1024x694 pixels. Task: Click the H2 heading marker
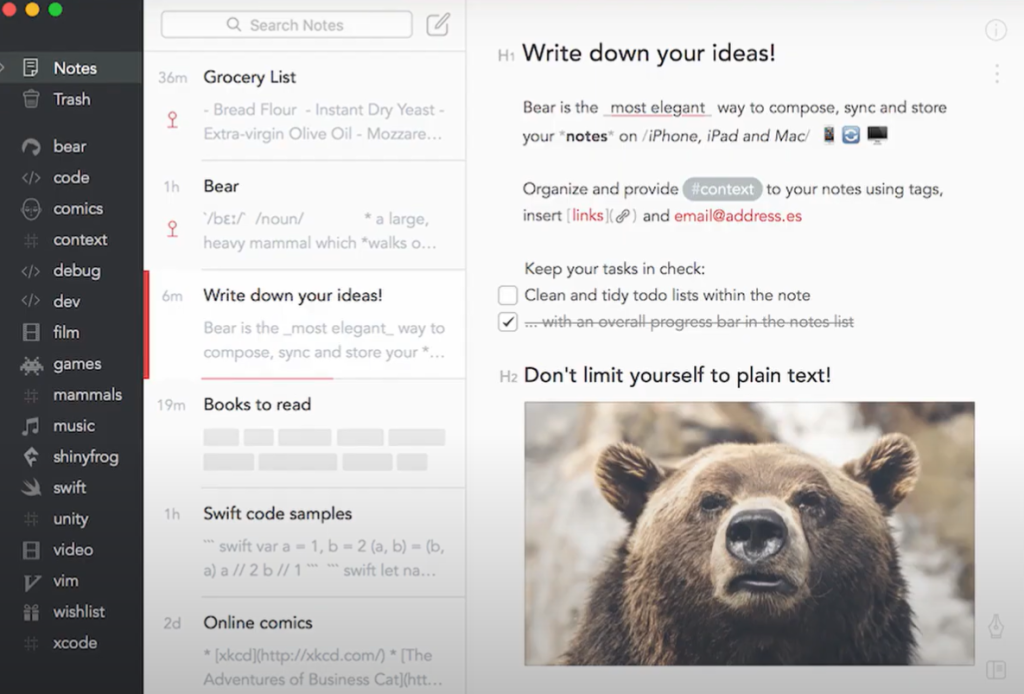508,377
